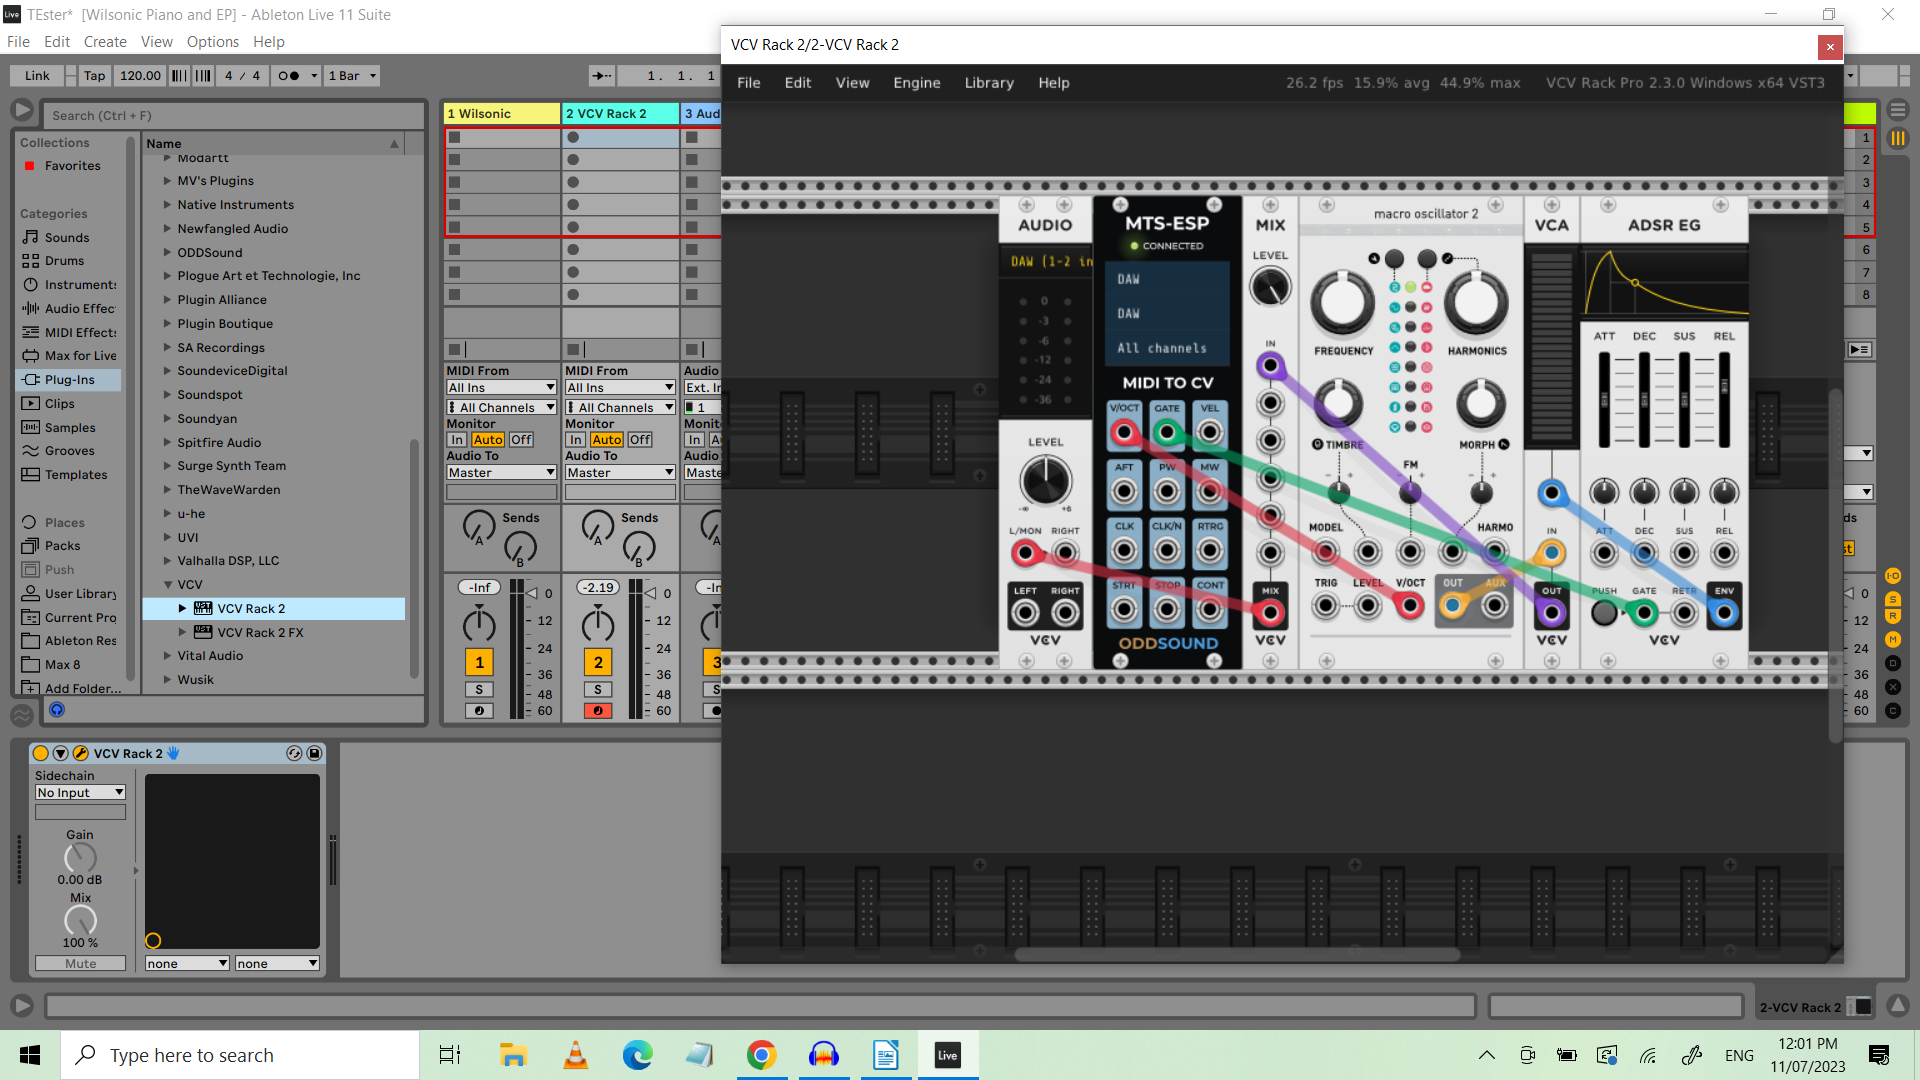Expand the Native Instruments folder
This screenshot has width=1920, height=1080.
[x=168, y=205]
